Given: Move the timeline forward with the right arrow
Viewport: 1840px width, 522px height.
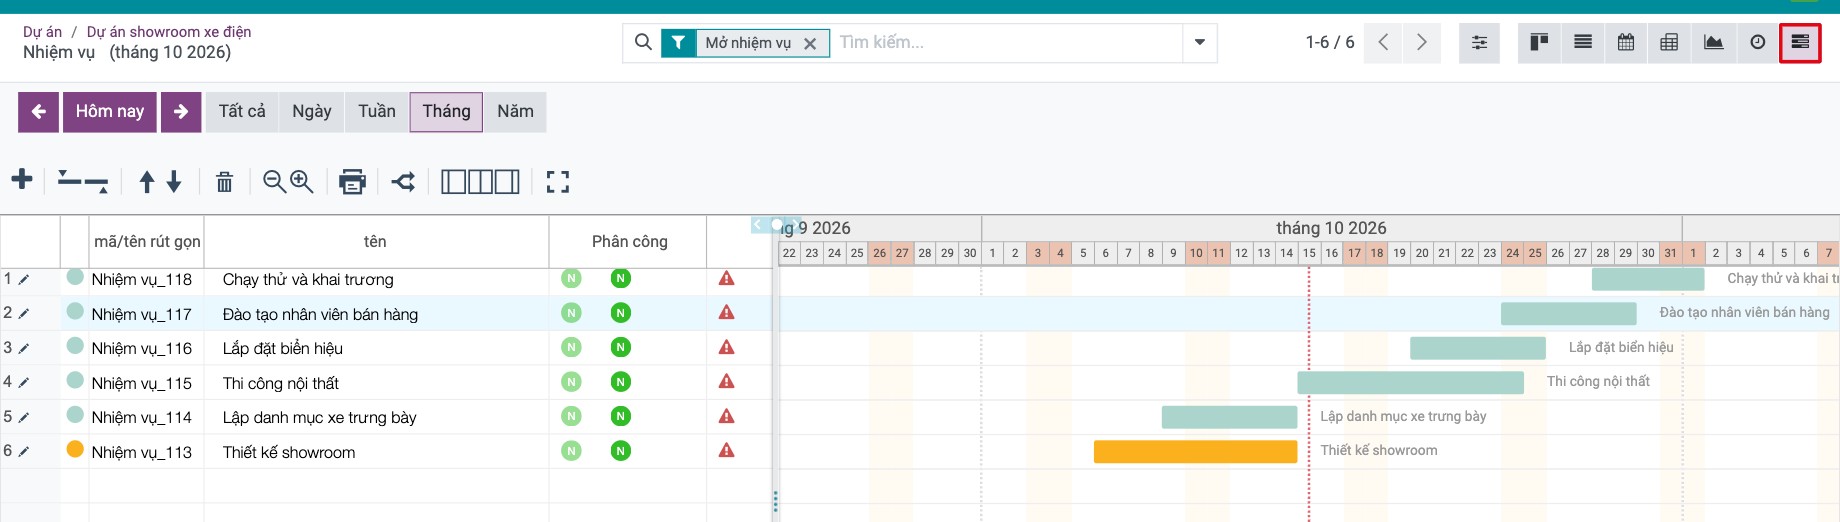Looking at the screenshot, I should click(x=181, y=111).
